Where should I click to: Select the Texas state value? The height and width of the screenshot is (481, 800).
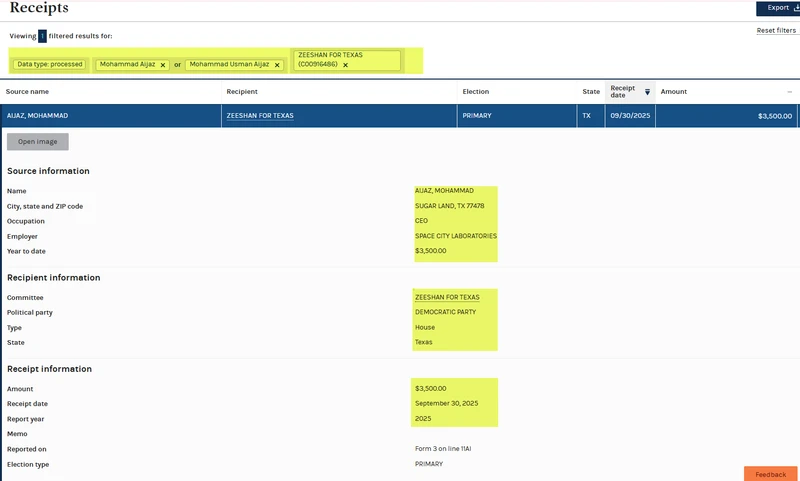tap(423, 342)
